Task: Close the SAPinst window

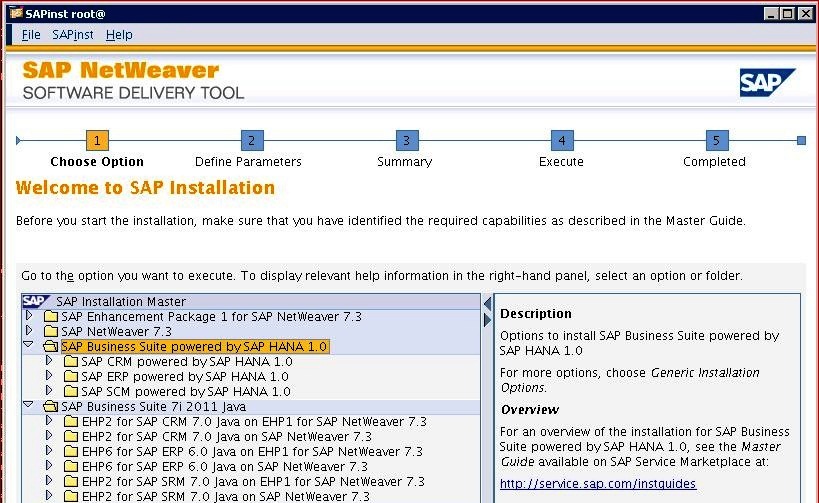Action: (806, 14)
